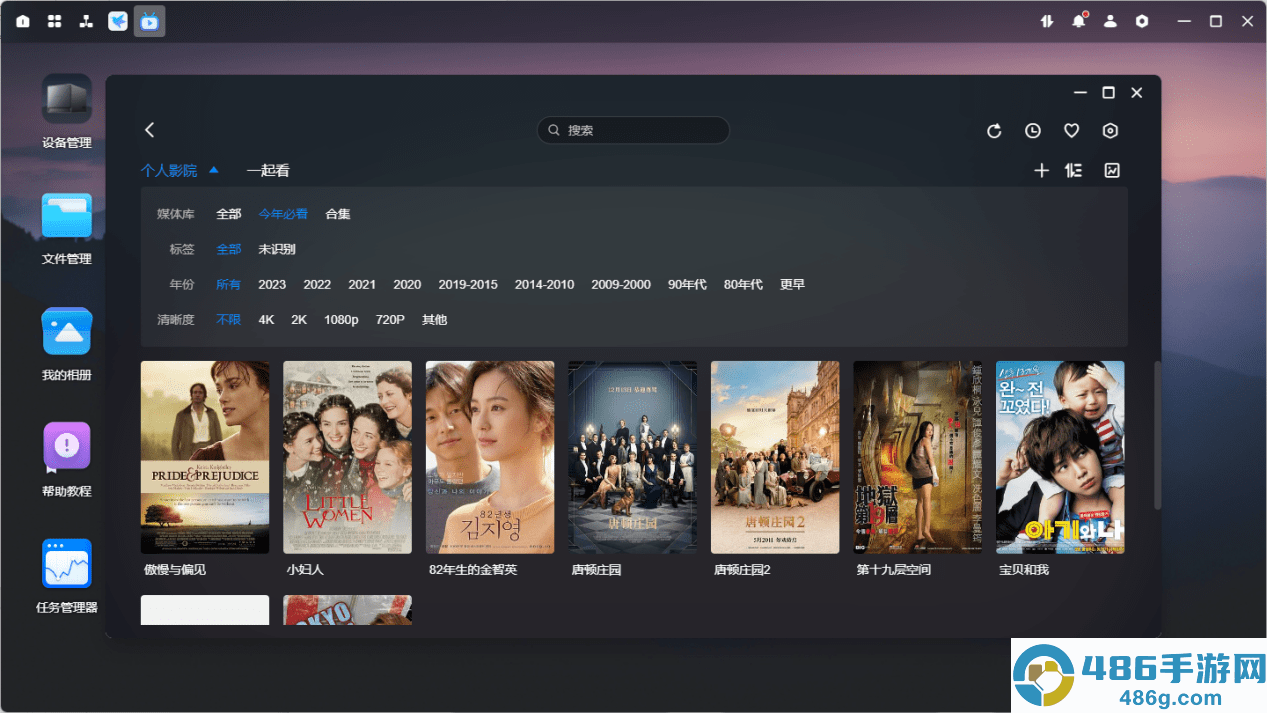Open the transfer arrows icon in the top bar
Viewport: 1267px width, 713px height.
point(1047,21)
